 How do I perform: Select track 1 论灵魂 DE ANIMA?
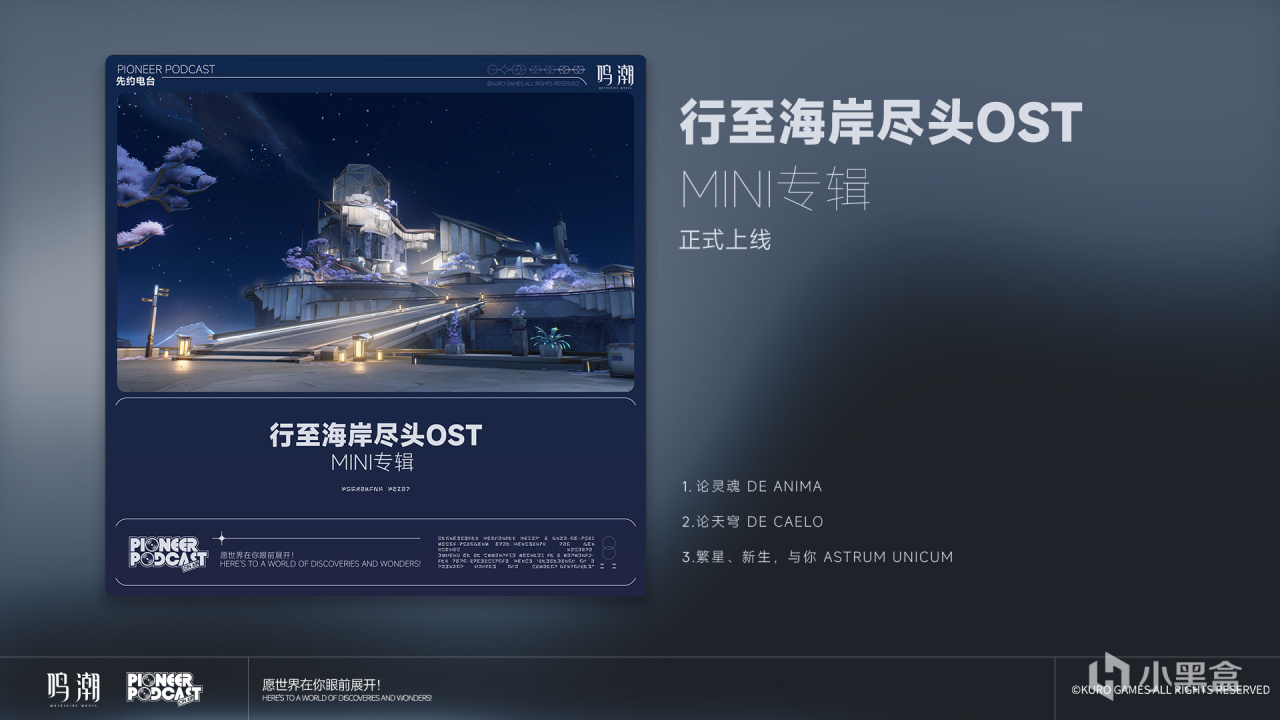click(x=752, y=486)
